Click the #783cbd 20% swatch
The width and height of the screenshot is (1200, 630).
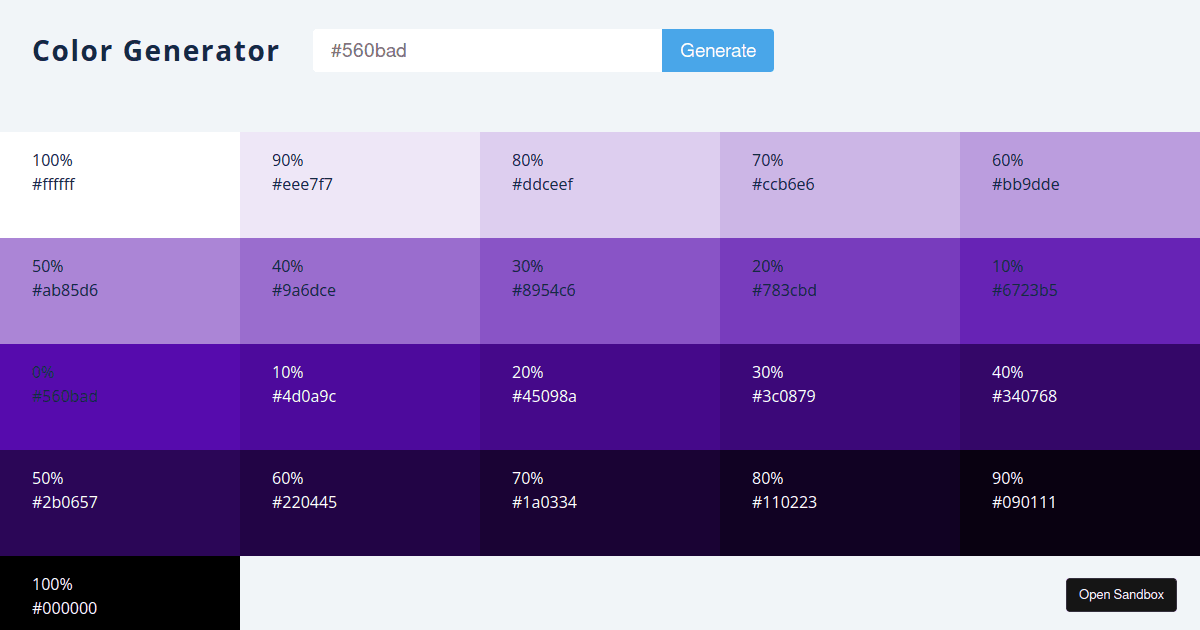[840, 290]
